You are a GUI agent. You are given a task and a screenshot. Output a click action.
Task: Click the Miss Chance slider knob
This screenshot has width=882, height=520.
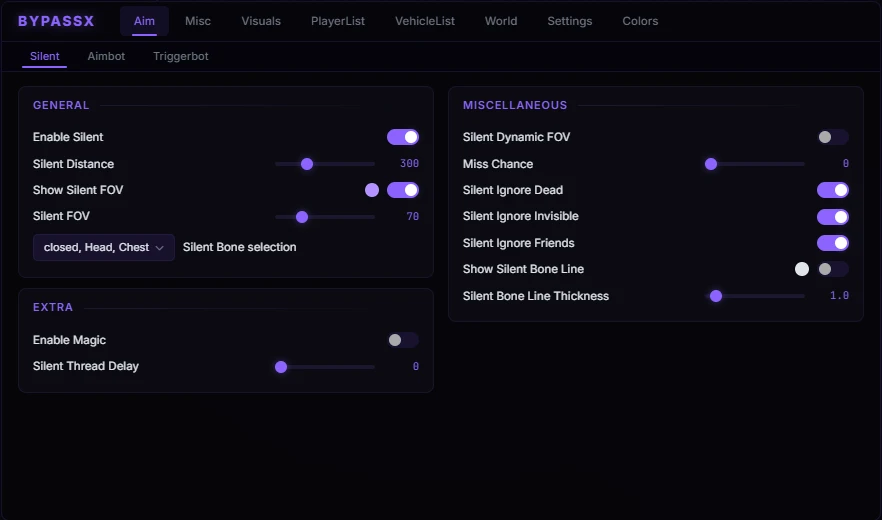tap(711, 164)
